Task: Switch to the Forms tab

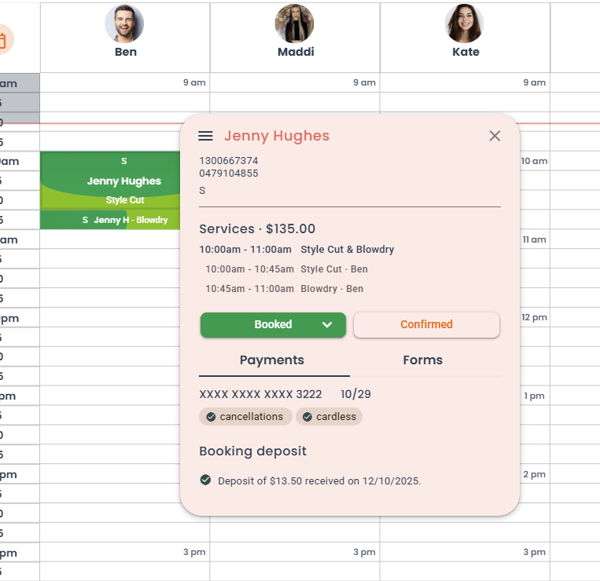Action: (422, 360)
